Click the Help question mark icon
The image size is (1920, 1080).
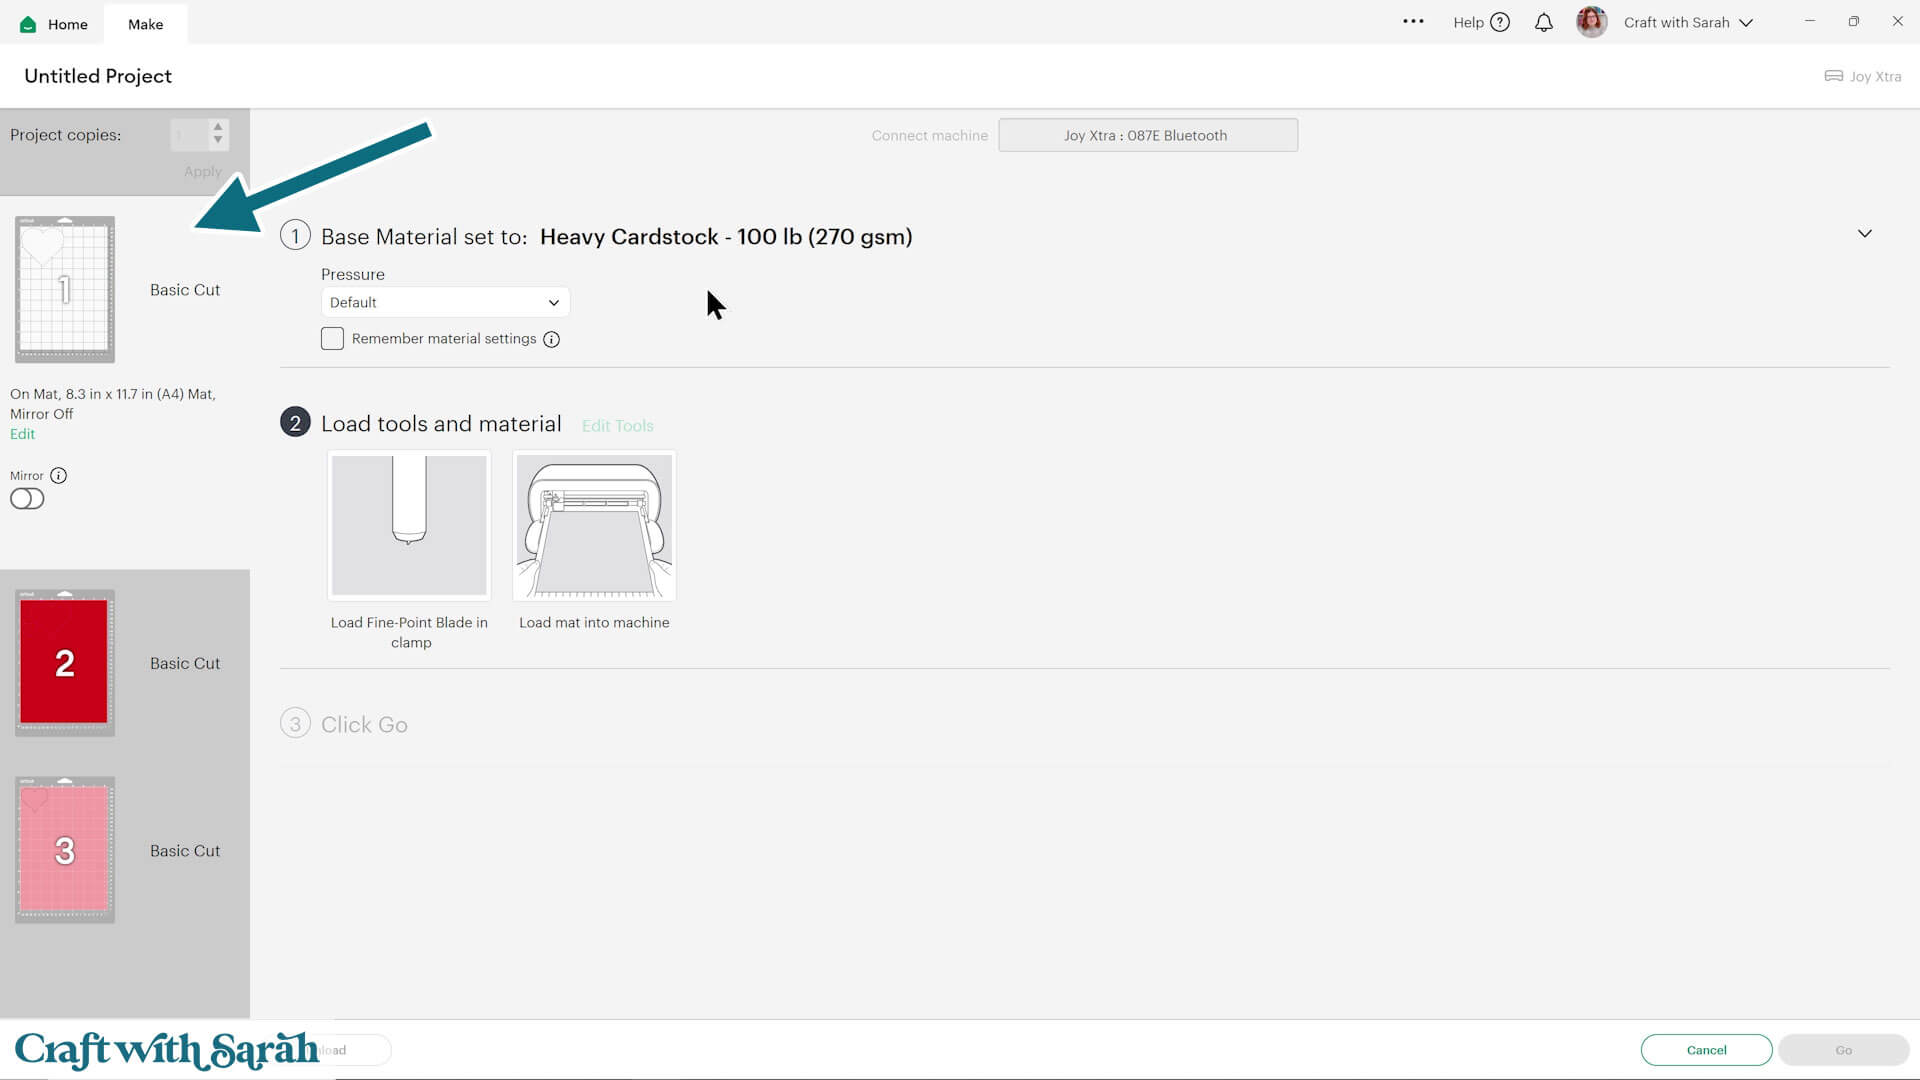(x=1500, y=22)
